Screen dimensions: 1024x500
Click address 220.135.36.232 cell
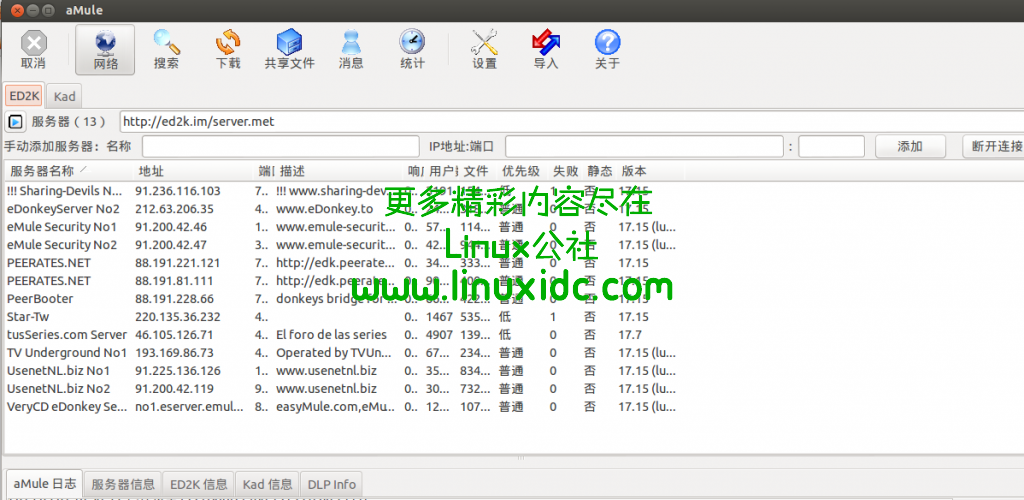click(178, 317)
